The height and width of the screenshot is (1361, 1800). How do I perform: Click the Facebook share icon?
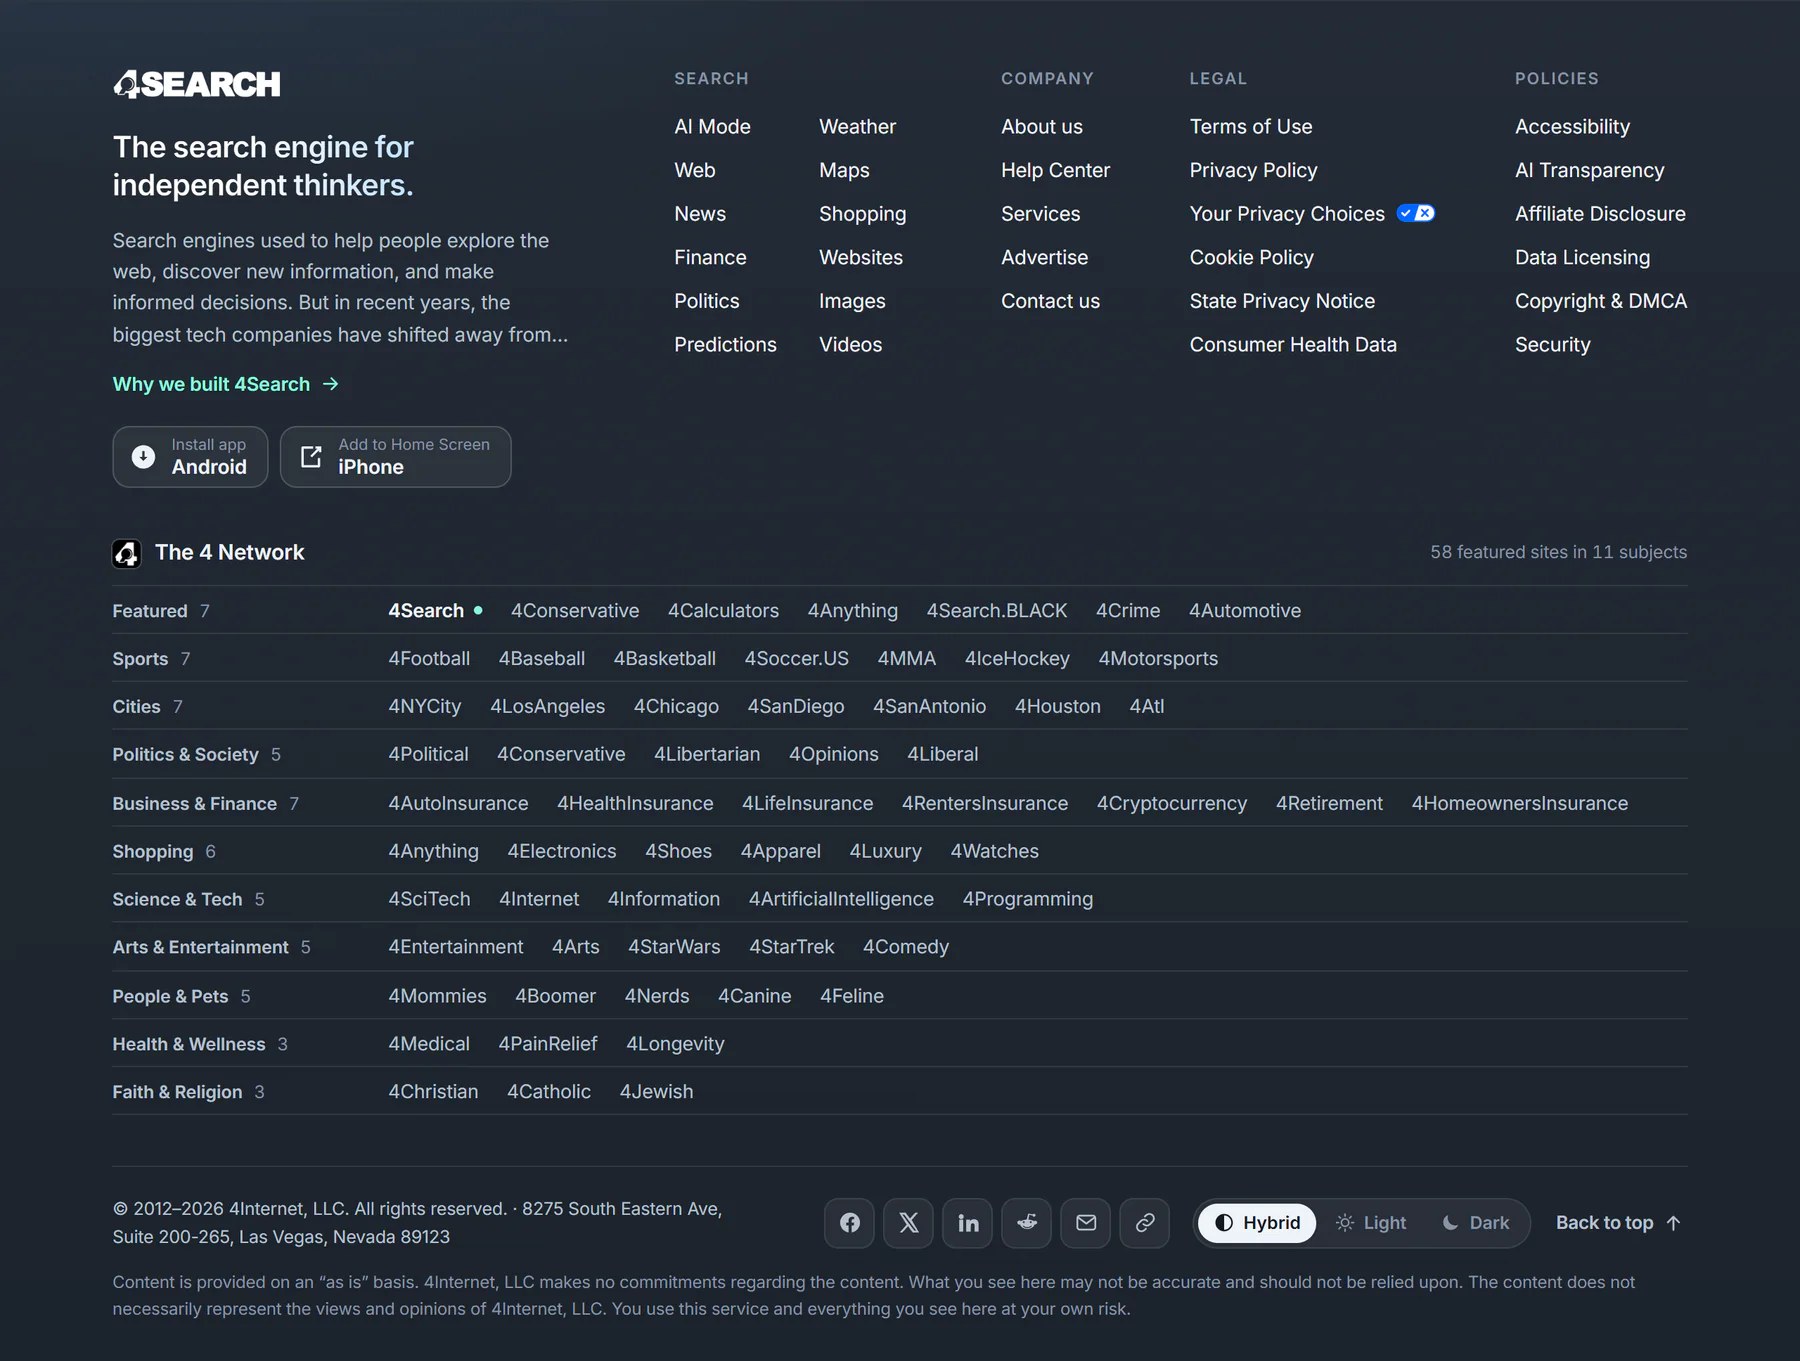849,1223
